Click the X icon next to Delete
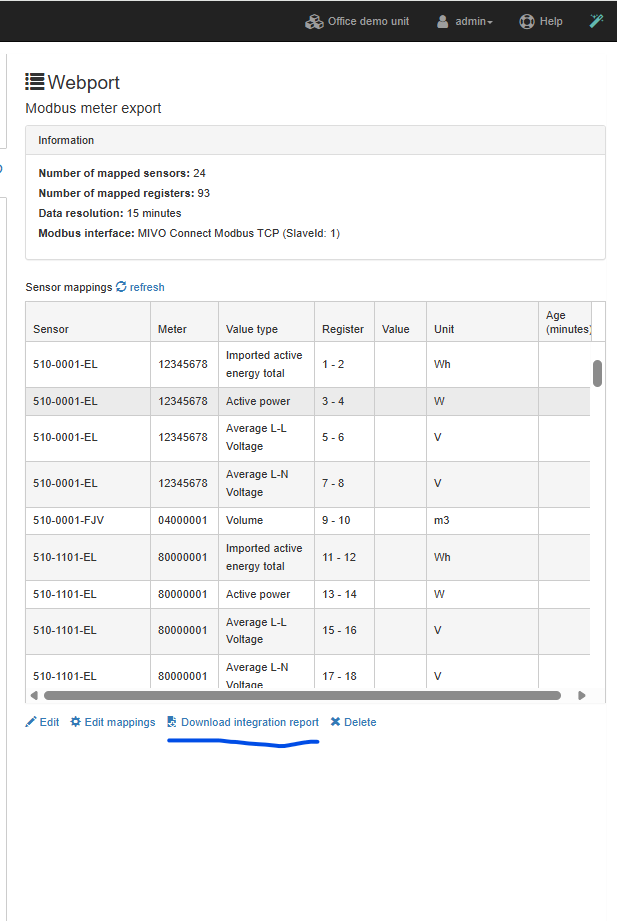This screenshot has height=921, width=617. [x=335, y=722]
